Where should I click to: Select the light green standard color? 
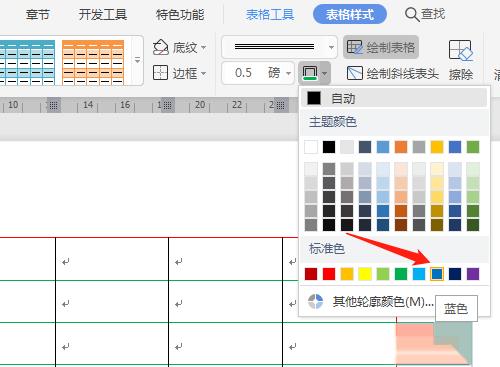coord(383,274)
